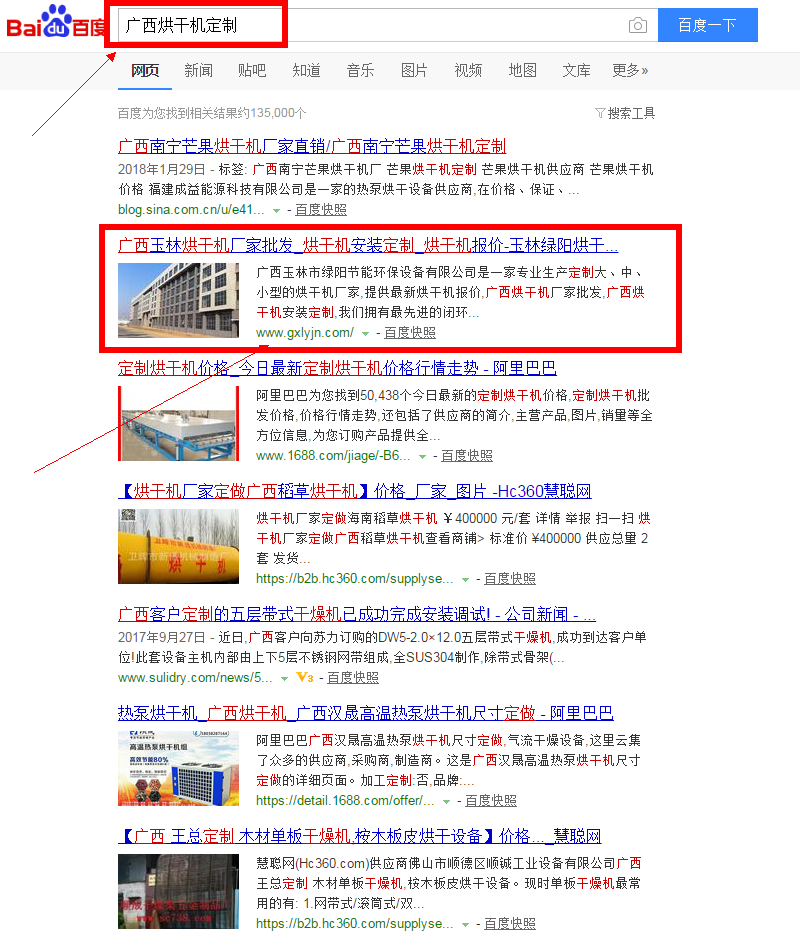Select the 网页 tab
800x936 pixels.
145,70
